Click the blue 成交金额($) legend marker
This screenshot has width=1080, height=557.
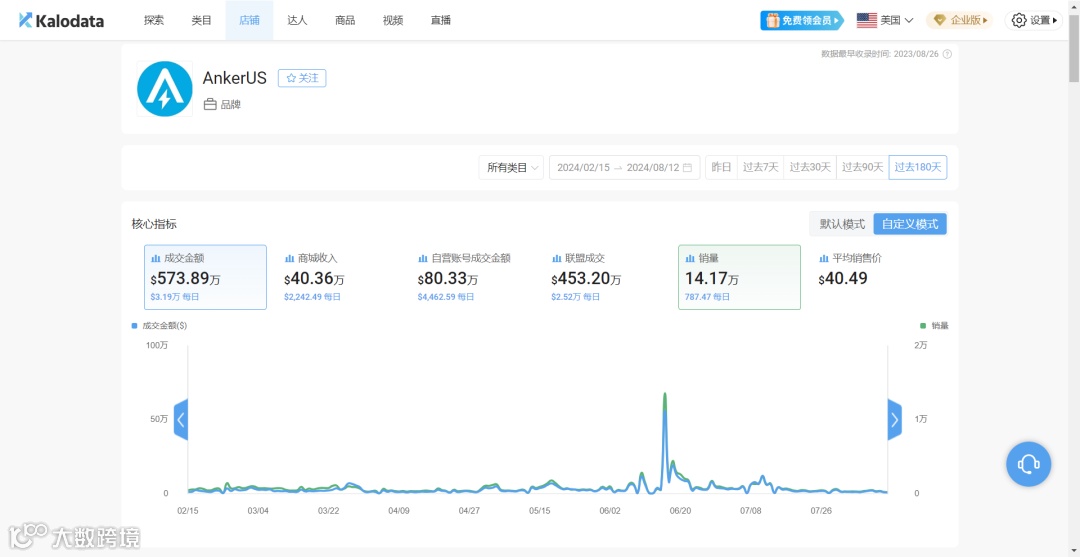pyautogui.click(x=134, y=326)
